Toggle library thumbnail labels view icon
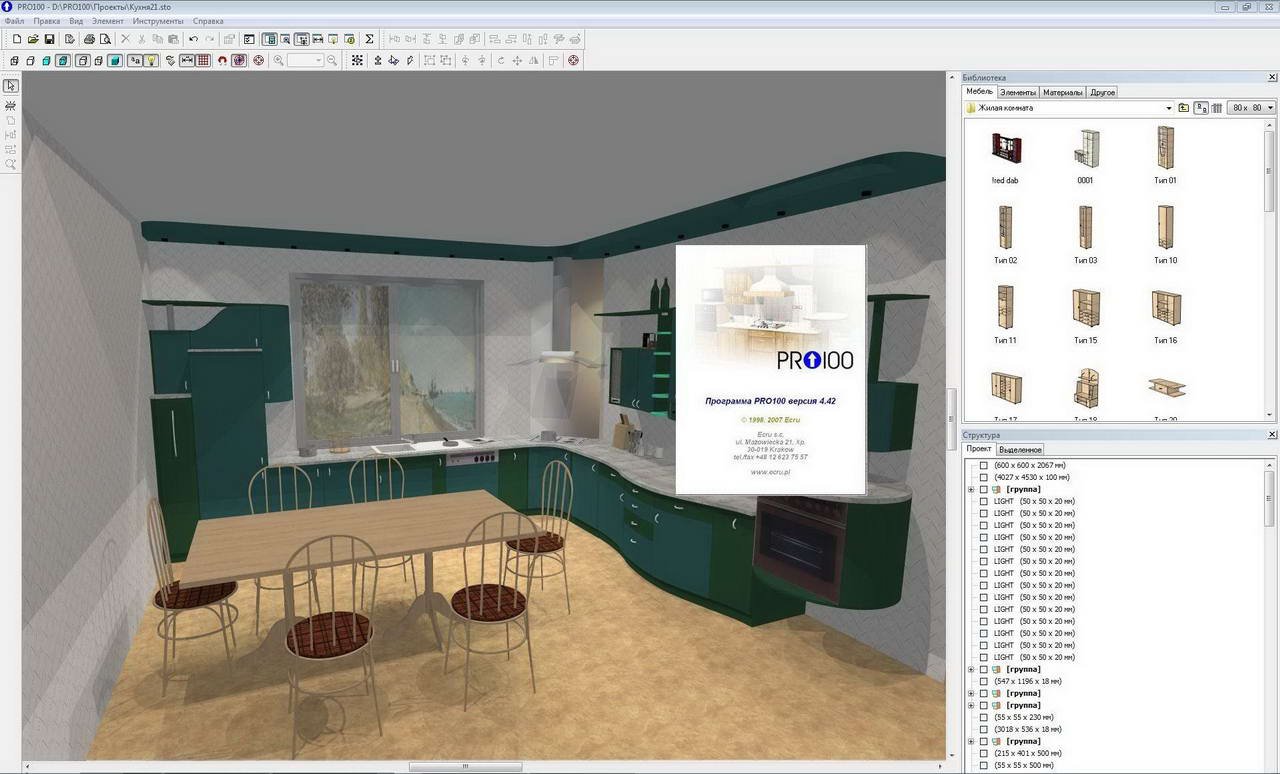 pos(1202,108)
